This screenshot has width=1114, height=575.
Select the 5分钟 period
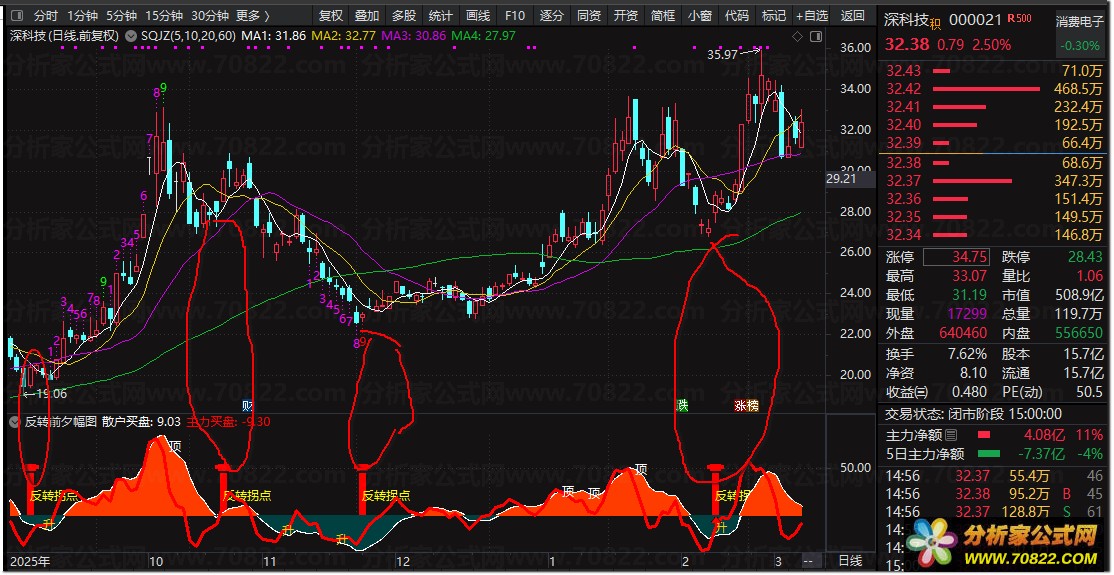(121, 16)
